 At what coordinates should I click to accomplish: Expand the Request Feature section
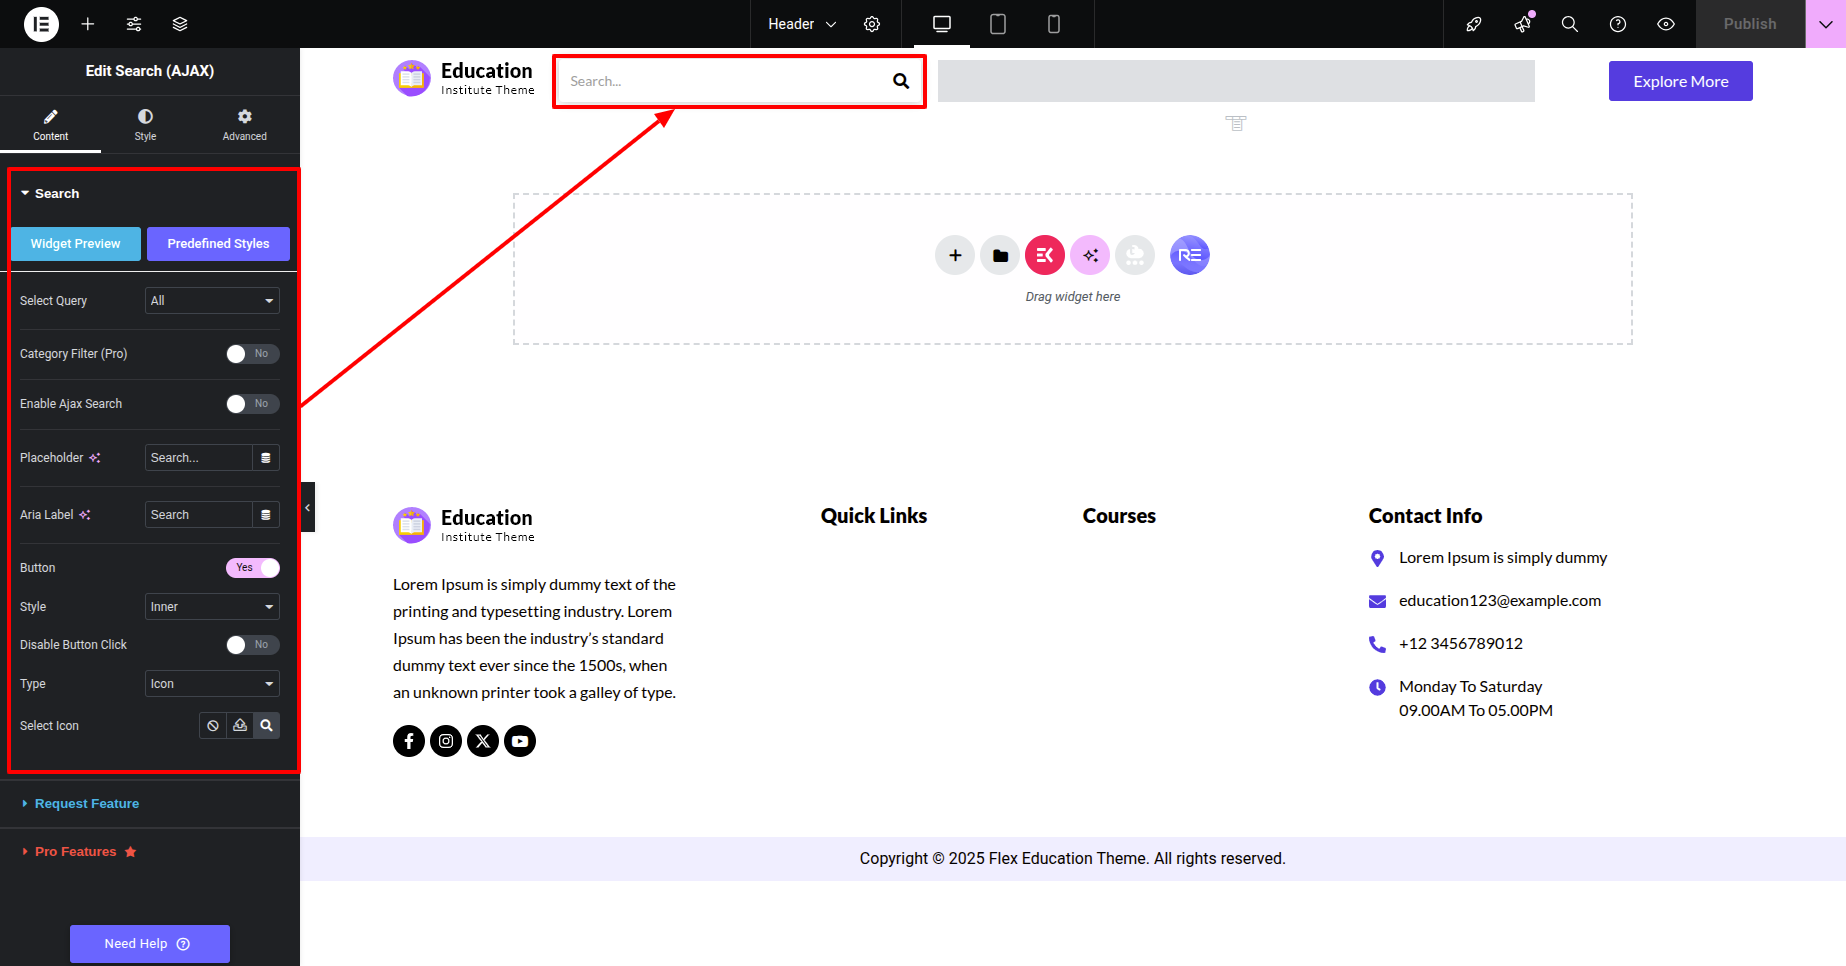[x=80, y=804]
